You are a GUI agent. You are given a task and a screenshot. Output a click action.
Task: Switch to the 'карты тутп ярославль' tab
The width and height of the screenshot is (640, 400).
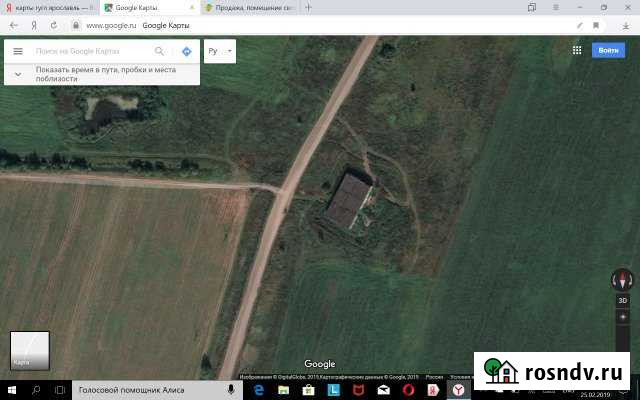point(48,7)
